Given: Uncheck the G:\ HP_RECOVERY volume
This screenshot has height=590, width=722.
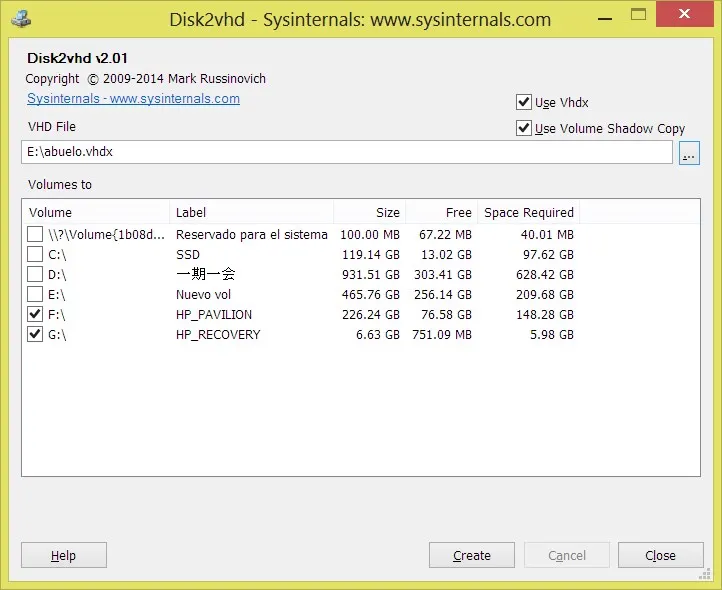Looking at the screenshot, I should click(x=35, y=334).
